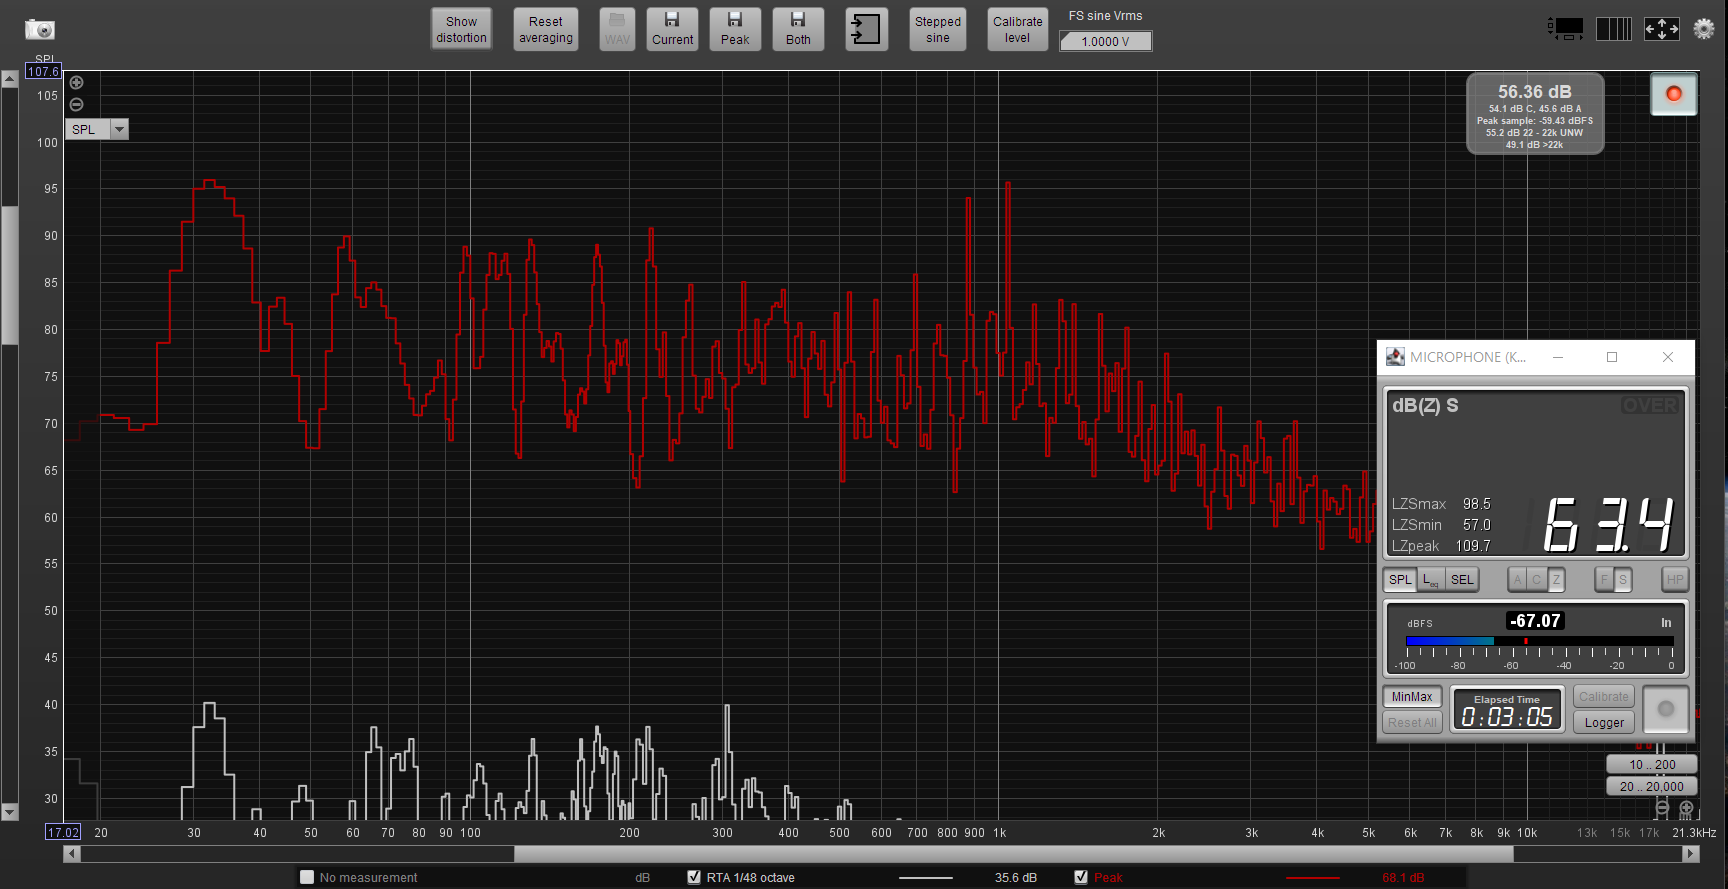
Task: Open the Logger in the SPL meter
Action: tap(1604, 723)
